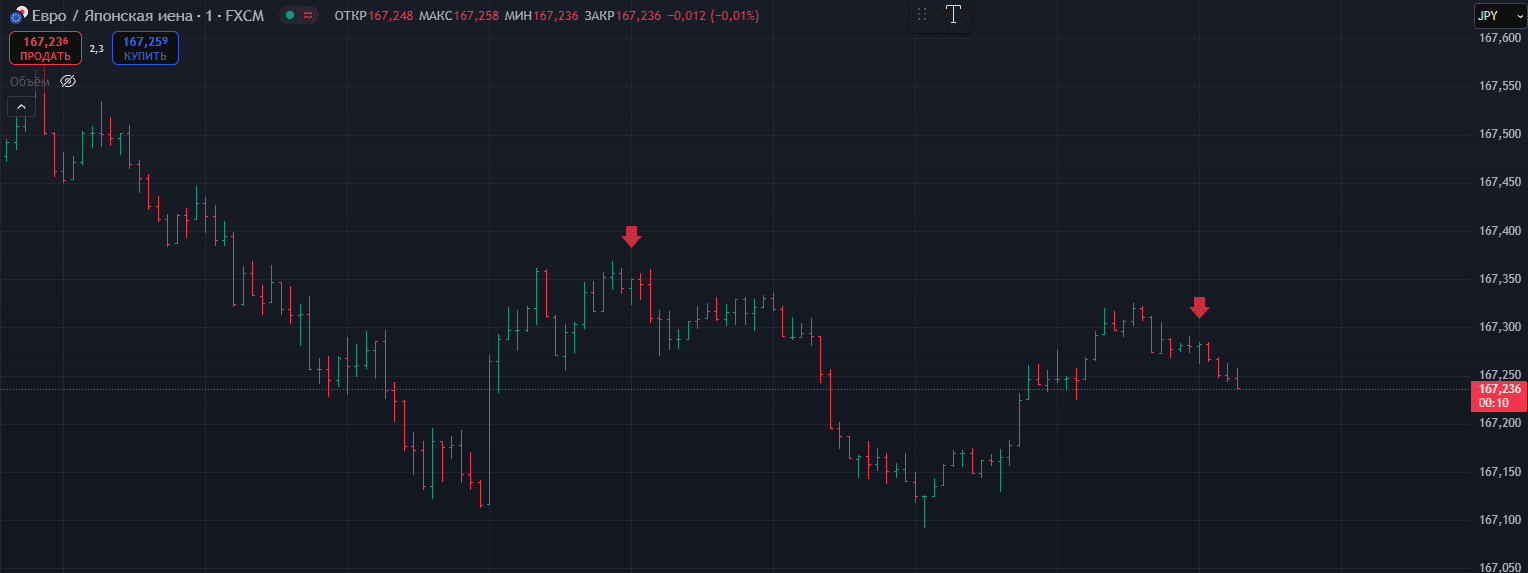Viewport: 1528px width, 573px height.
Task: Click the 167,600 price scale label
Action: pyautogui.click(x=1499, y=38)
